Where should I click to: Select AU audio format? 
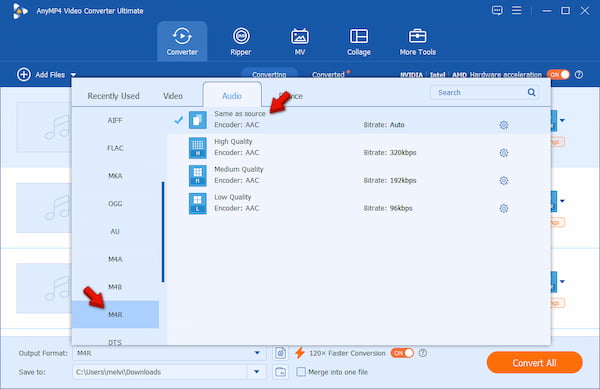tap(115, 231)
